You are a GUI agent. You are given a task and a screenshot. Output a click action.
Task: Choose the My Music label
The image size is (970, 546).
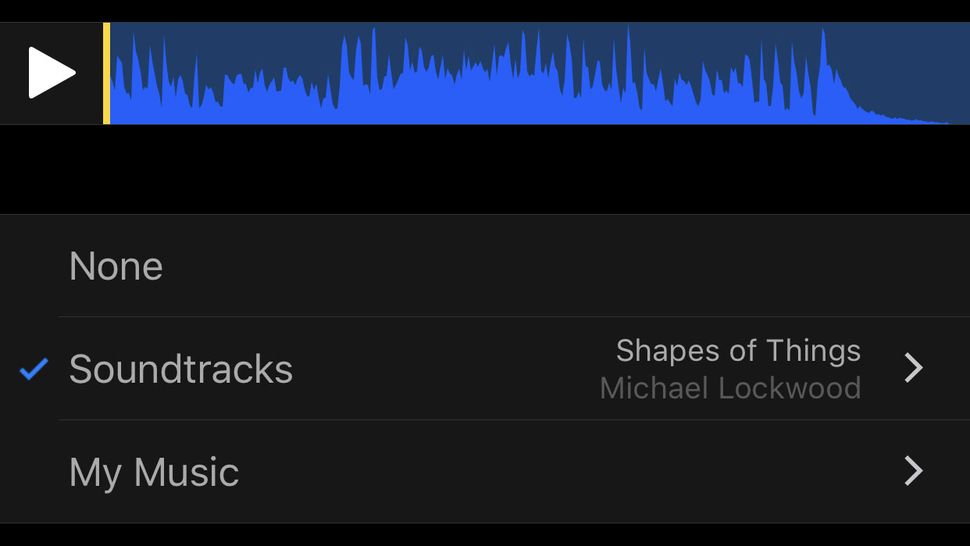tap(154, 472)
